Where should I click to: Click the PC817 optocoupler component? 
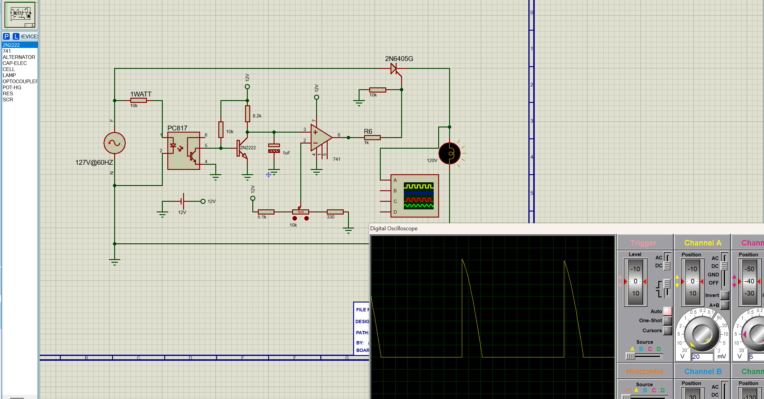(183, 151)
